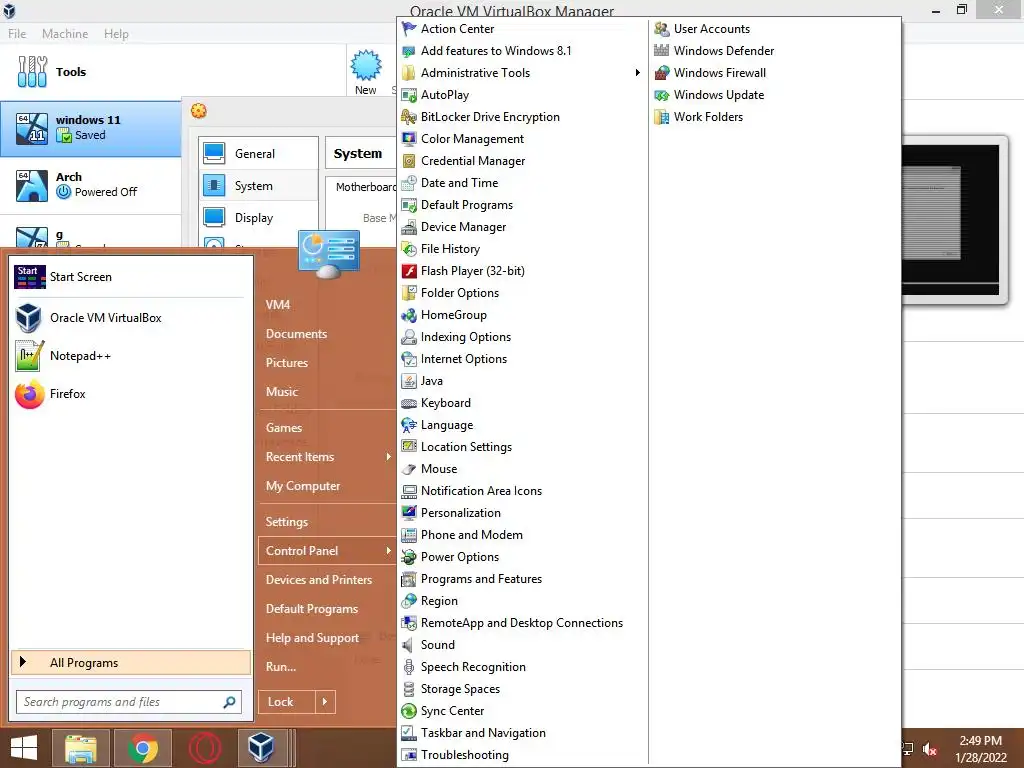The image size is (1024, 768).
Task: Open Start Screen tile icon
Action: (x=29, y=277)
